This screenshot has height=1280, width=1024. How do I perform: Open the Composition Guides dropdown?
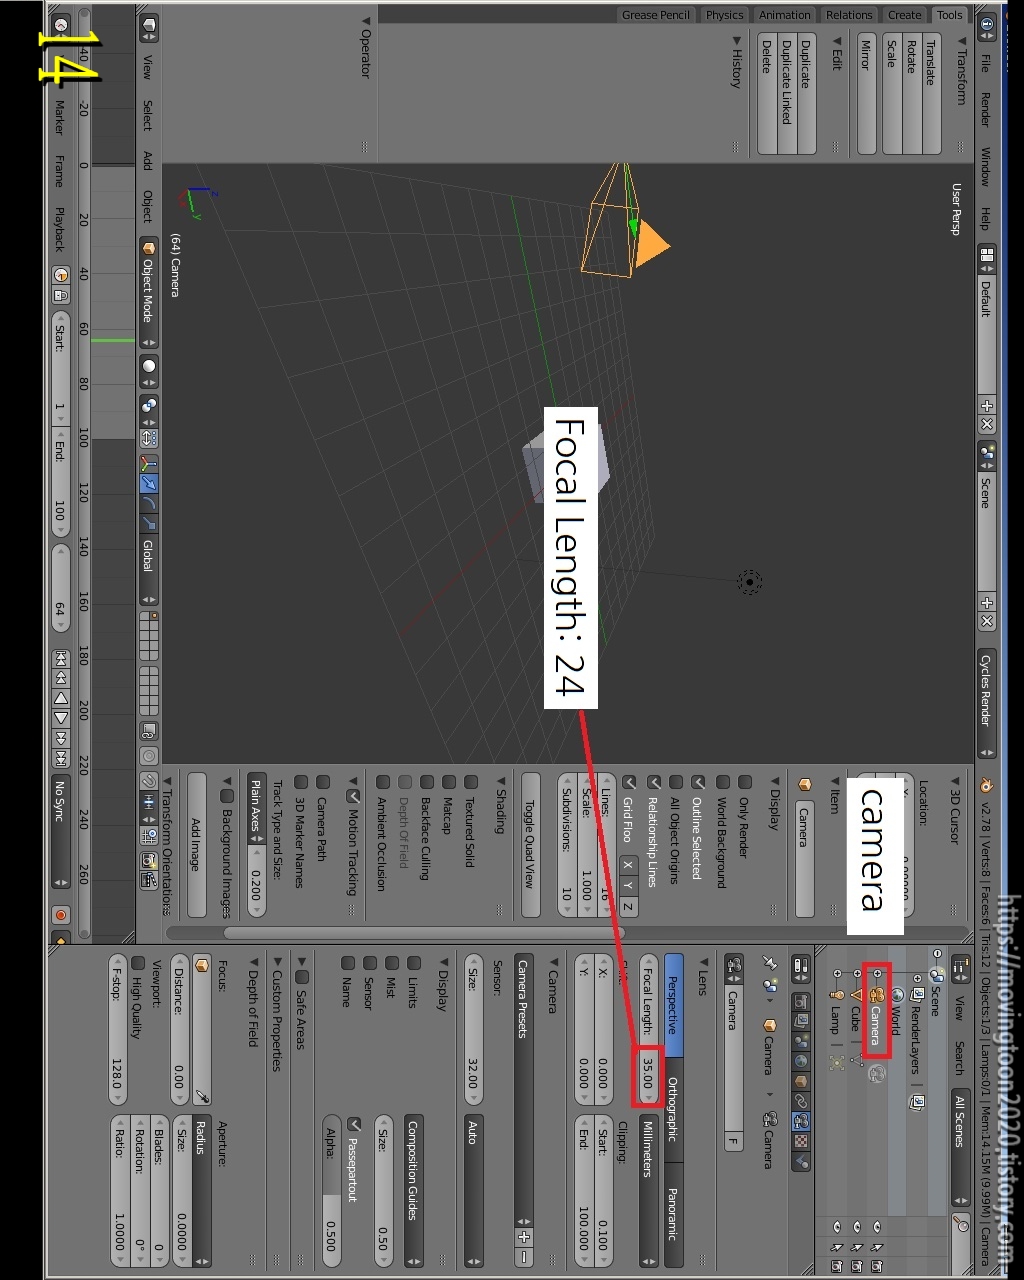point(414,1190)
